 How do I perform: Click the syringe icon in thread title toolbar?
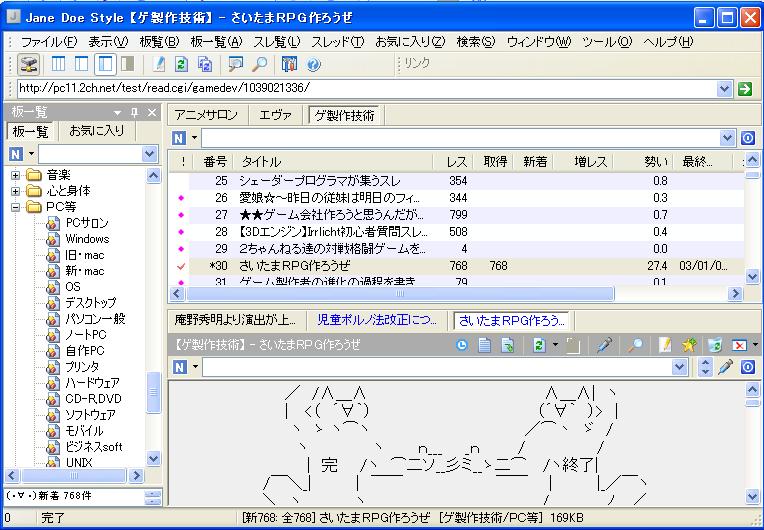coord(605,345)
